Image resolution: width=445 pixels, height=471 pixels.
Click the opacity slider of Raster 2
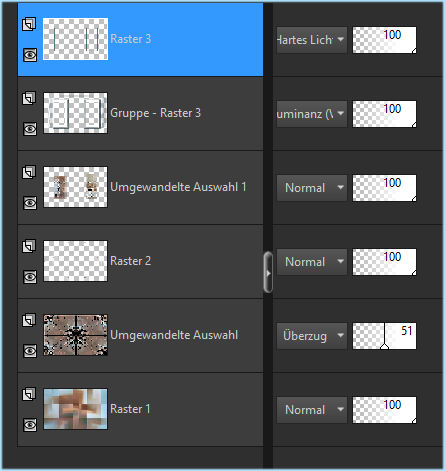[384, 262]
